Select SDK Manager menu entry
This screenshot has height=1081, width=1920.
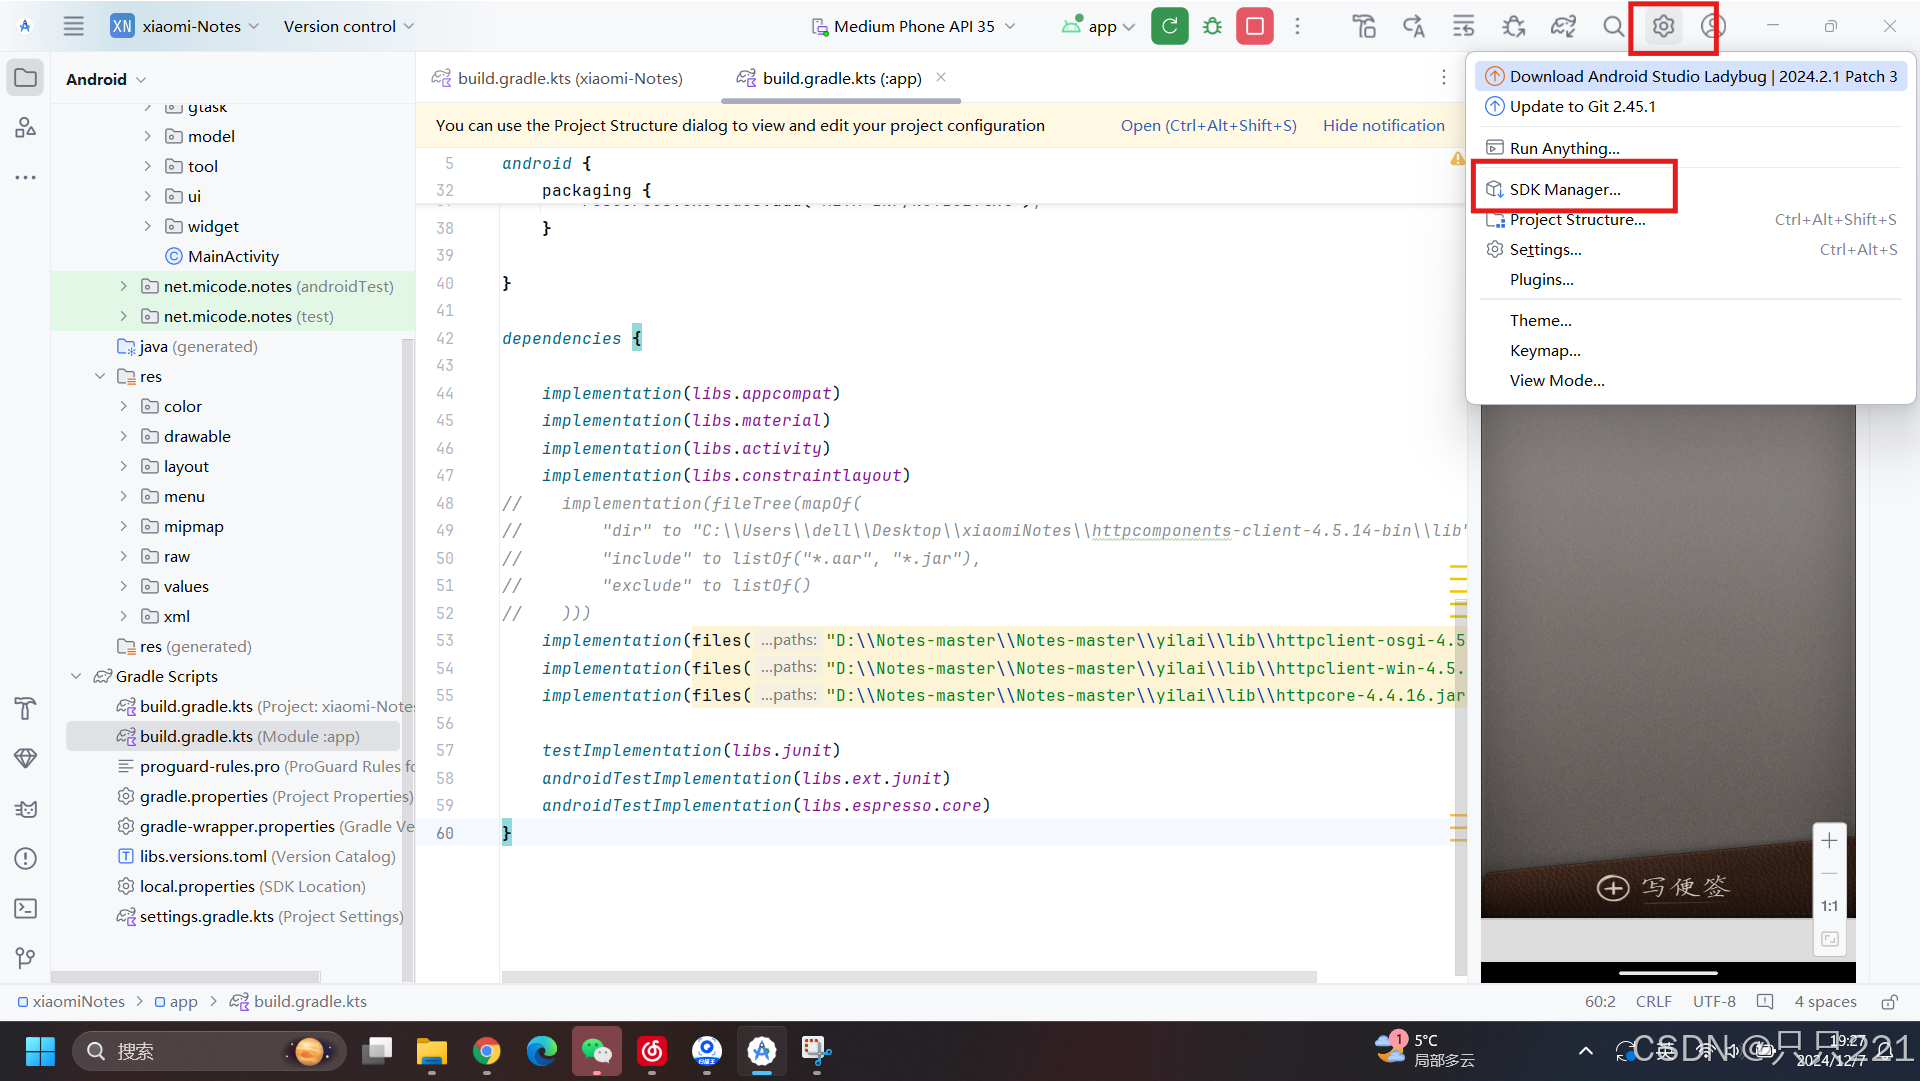pyautogui.click(x=1565, y=190)
